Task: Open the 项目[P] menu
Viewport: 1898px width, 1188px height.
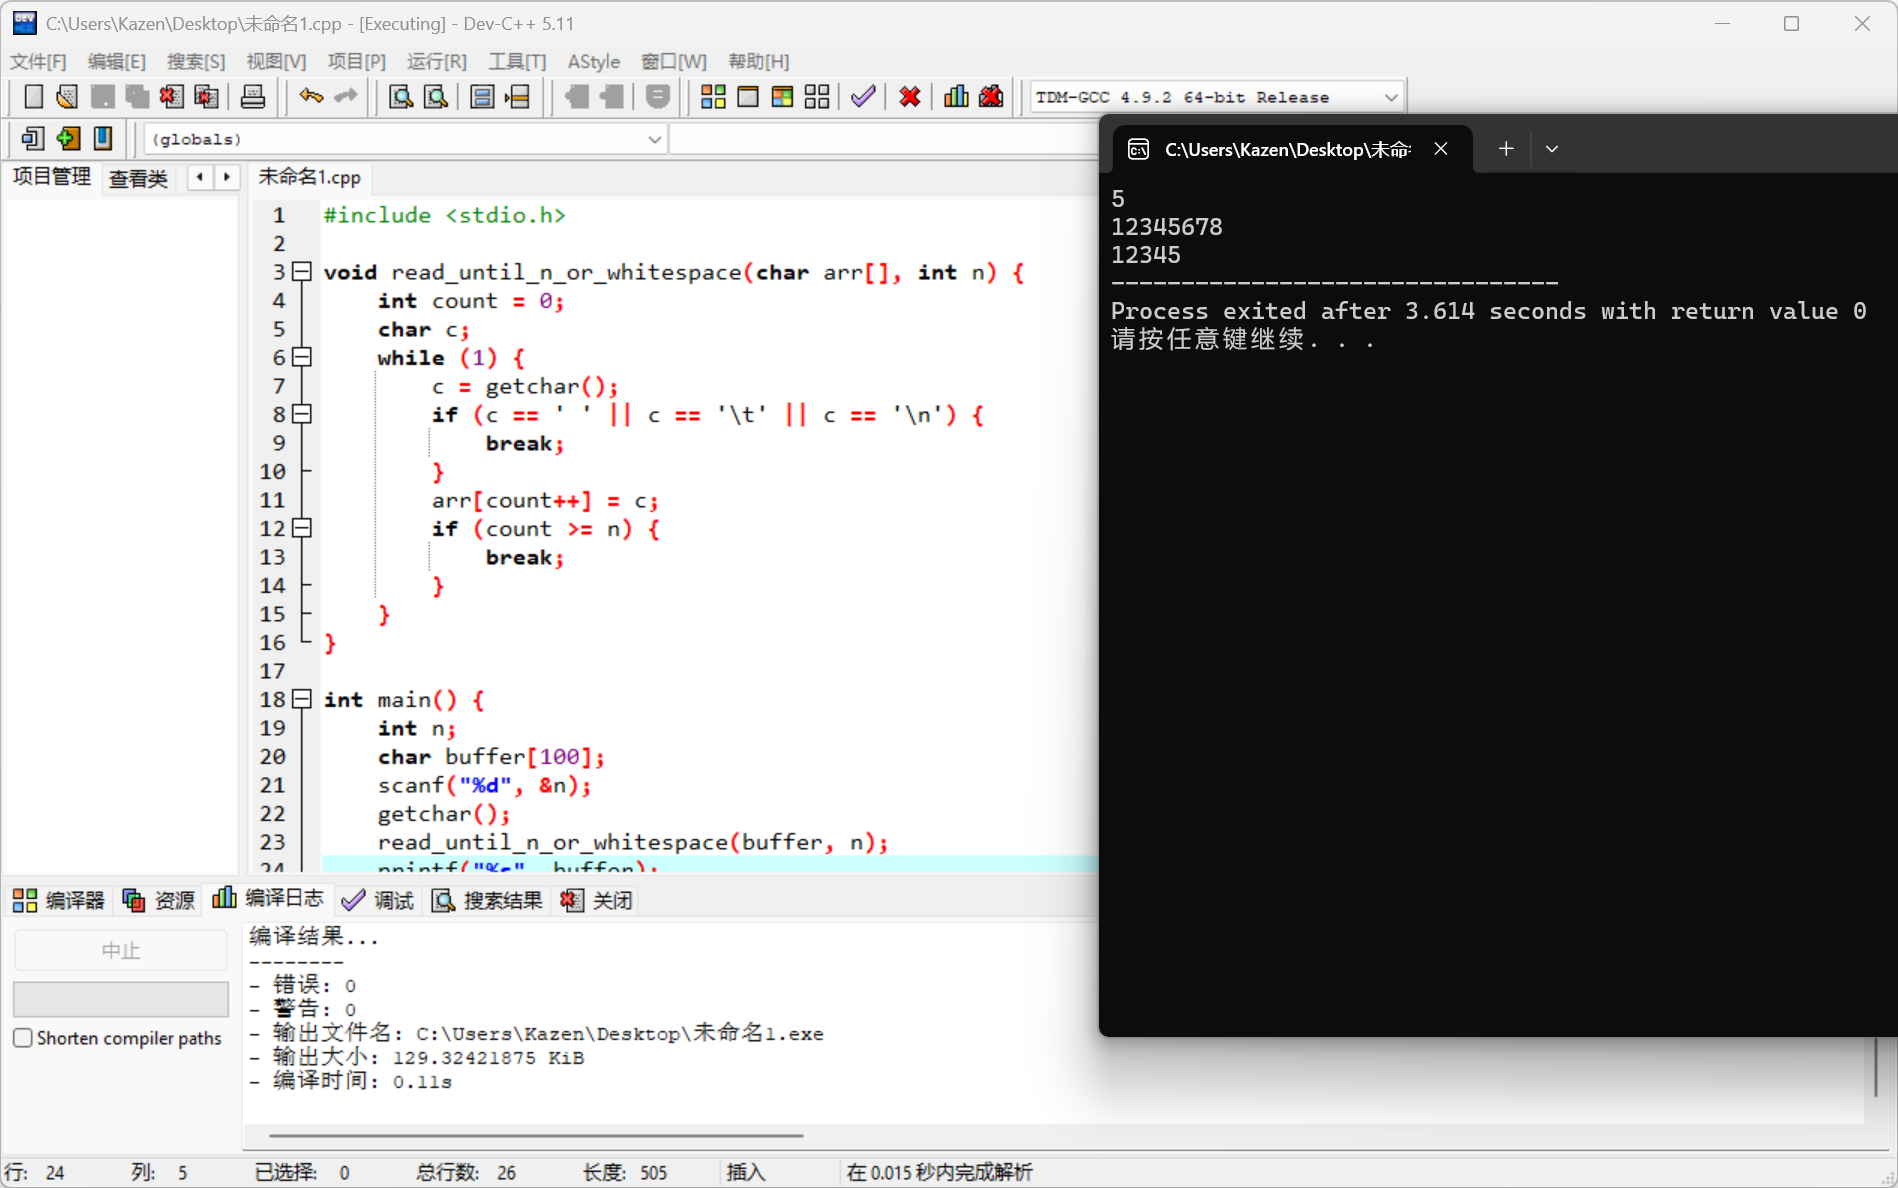Action: (357, 62)
